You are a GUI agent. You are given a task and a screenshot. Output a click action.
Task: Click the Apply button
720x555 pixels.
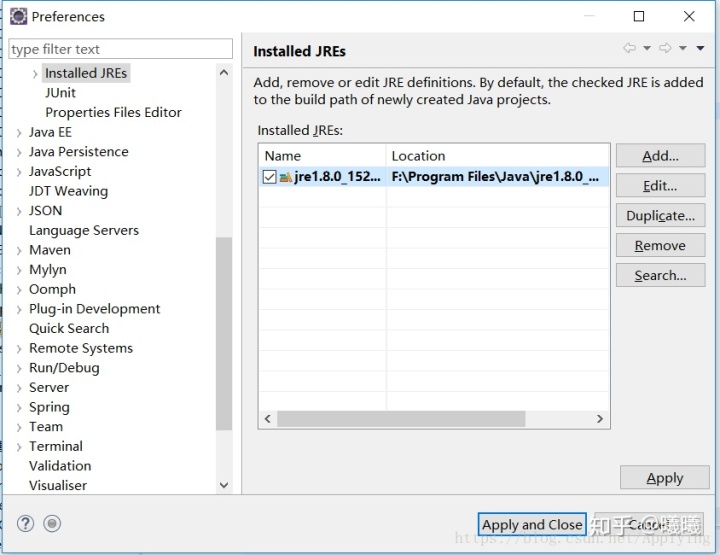click(x=664, y=477)
